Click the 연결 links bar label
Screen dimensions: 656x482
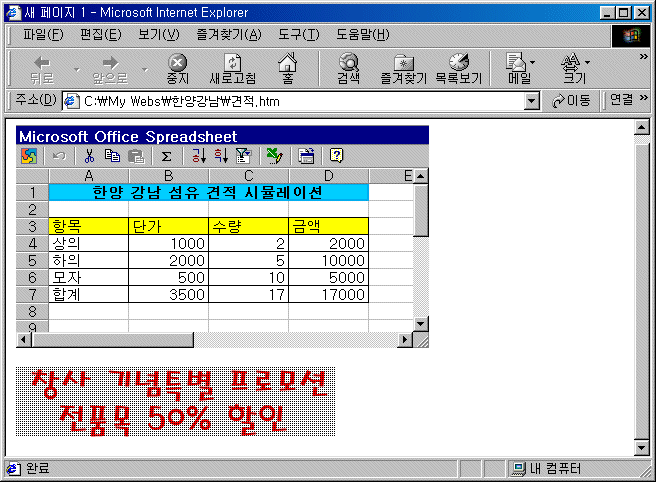[x=621, y=100]
